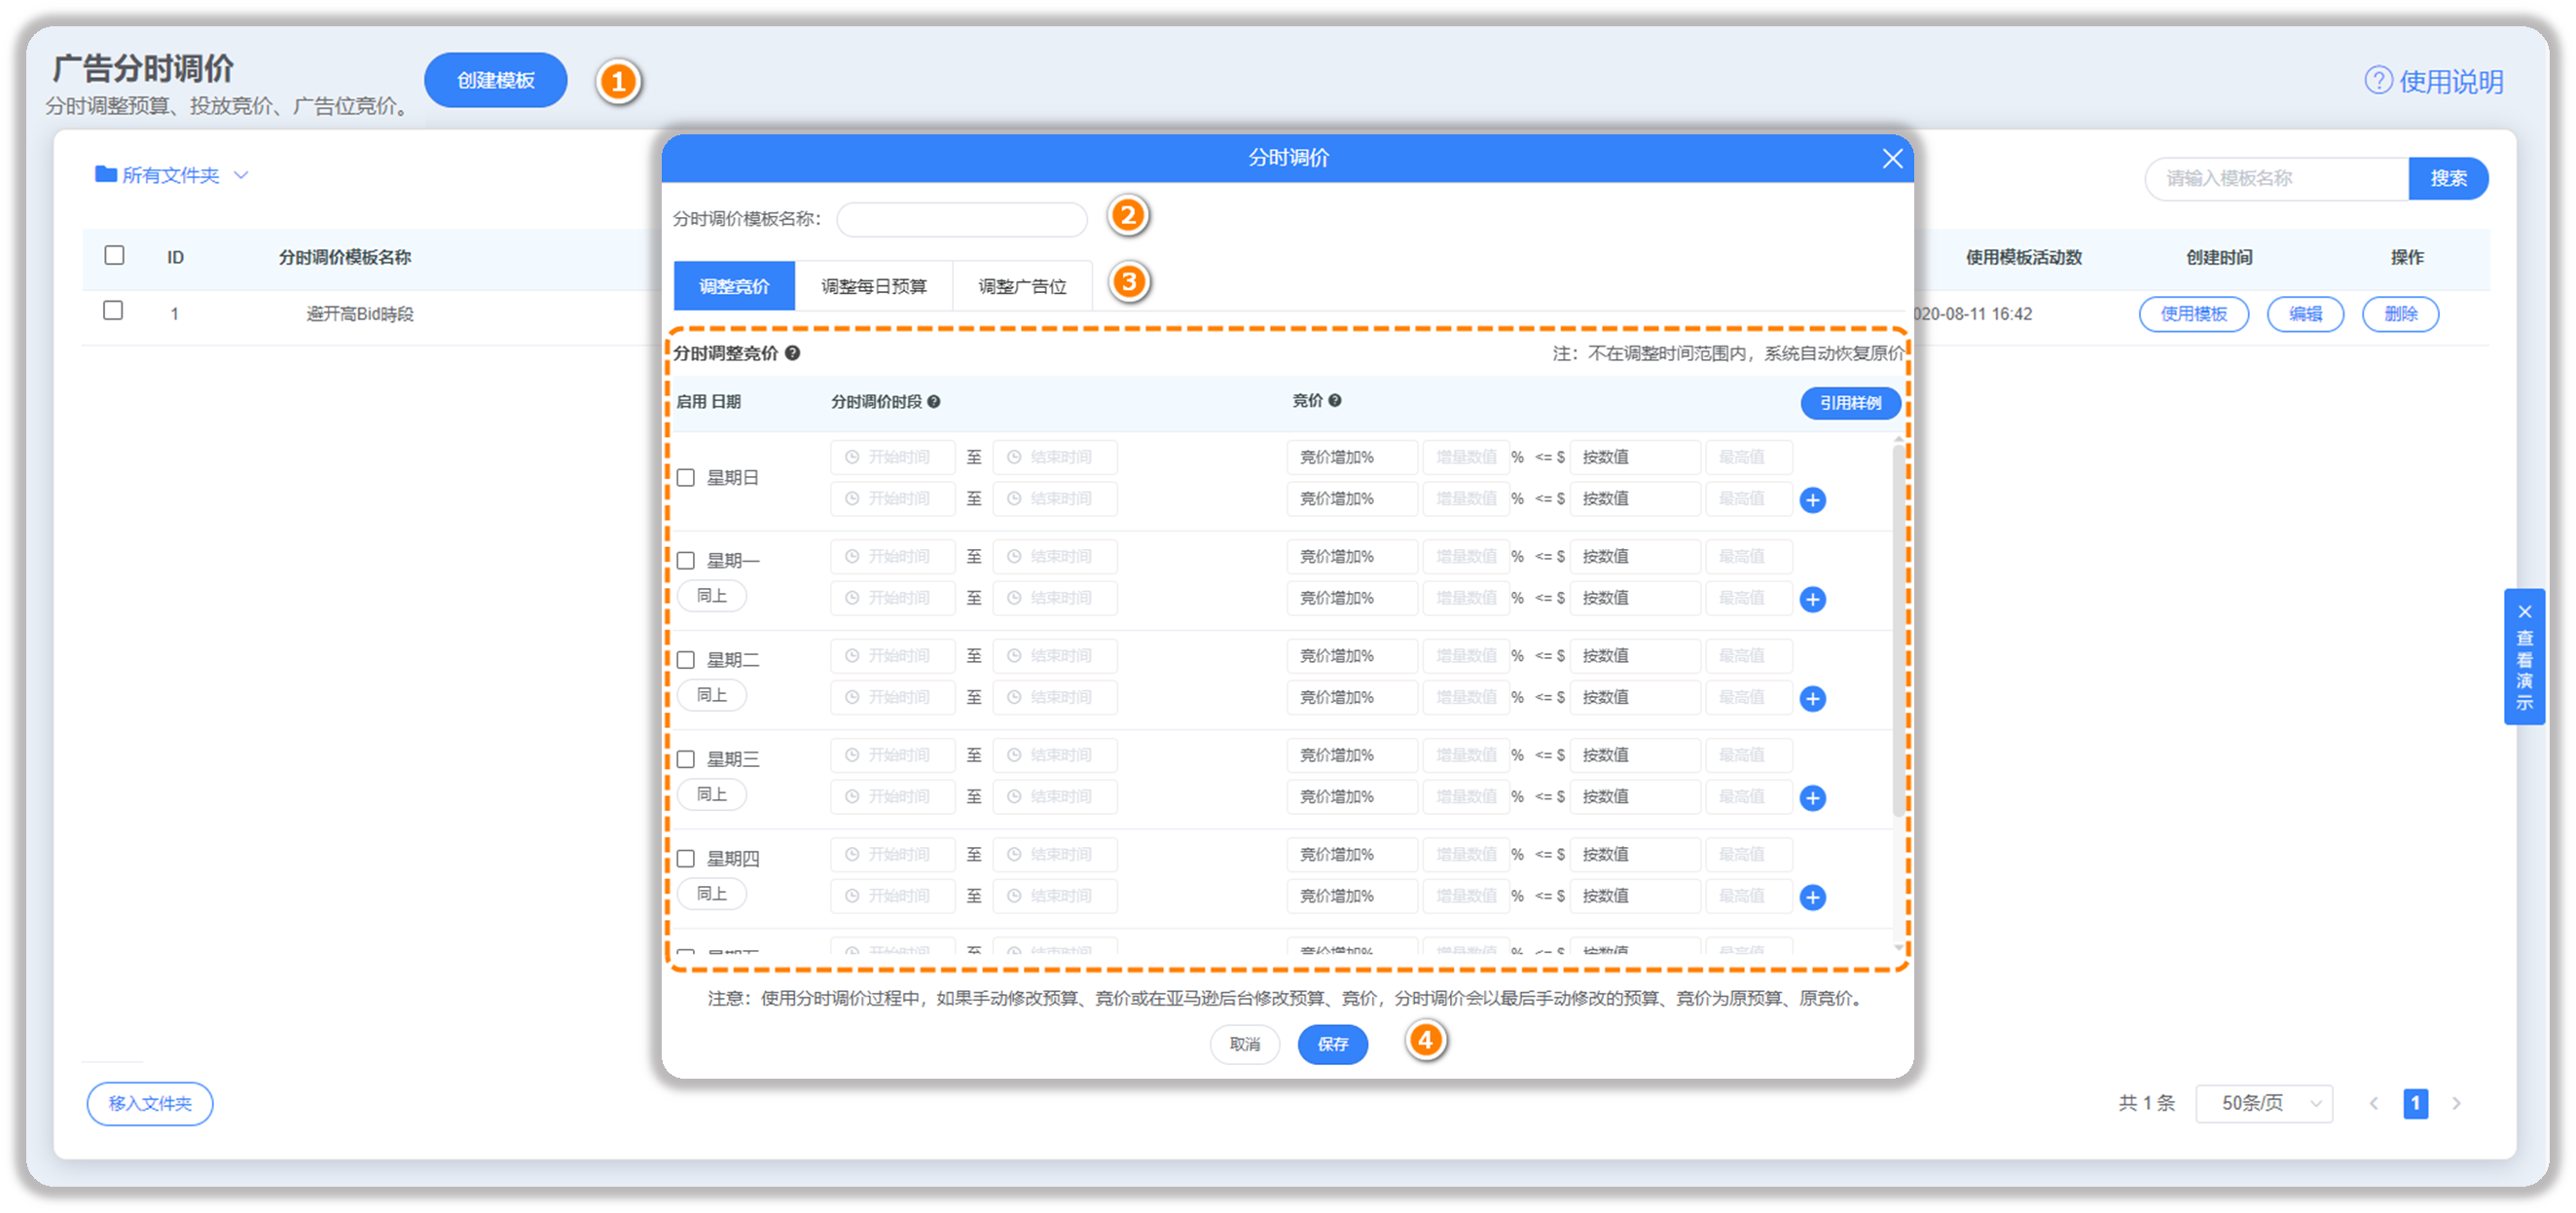The image size is (2576, 1213).
Task: Open the 50条/页 page size dropdown
Action: [2264, 1103]
